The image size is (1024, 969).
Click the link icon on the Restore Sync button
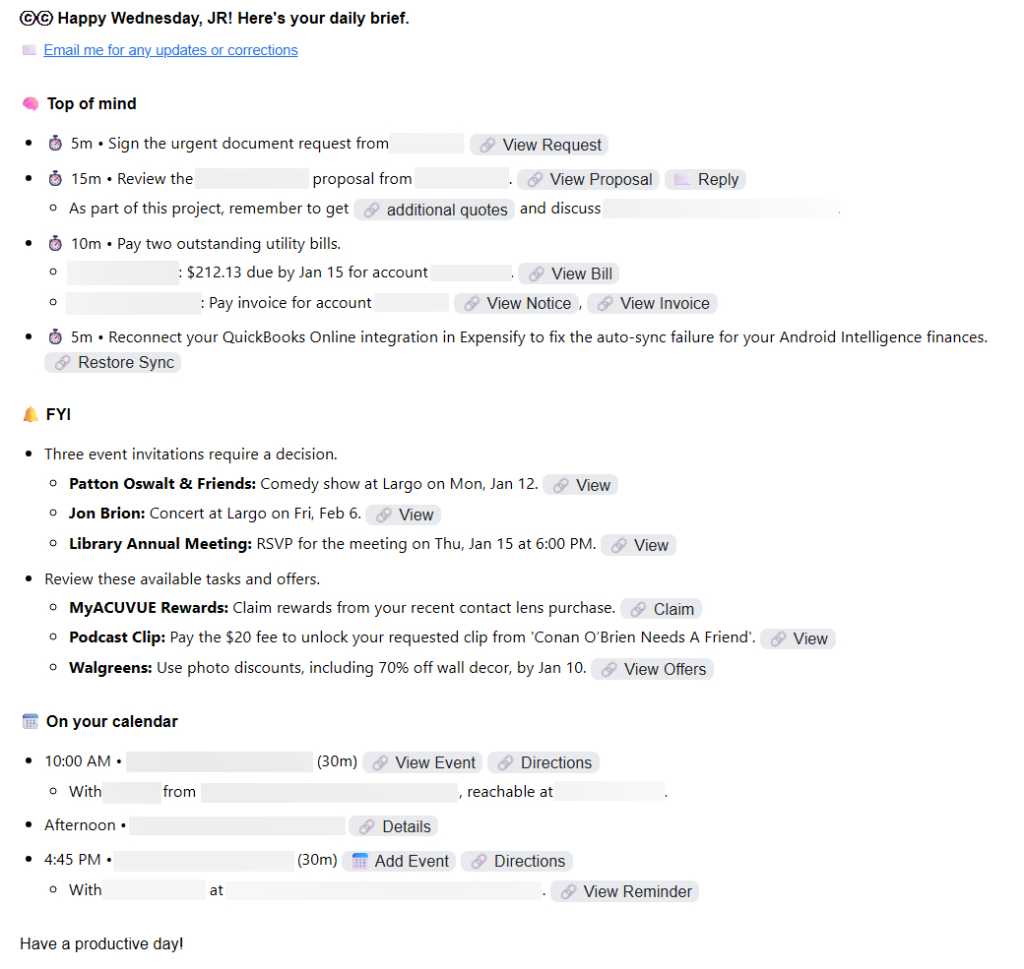(x=60, y=363)
